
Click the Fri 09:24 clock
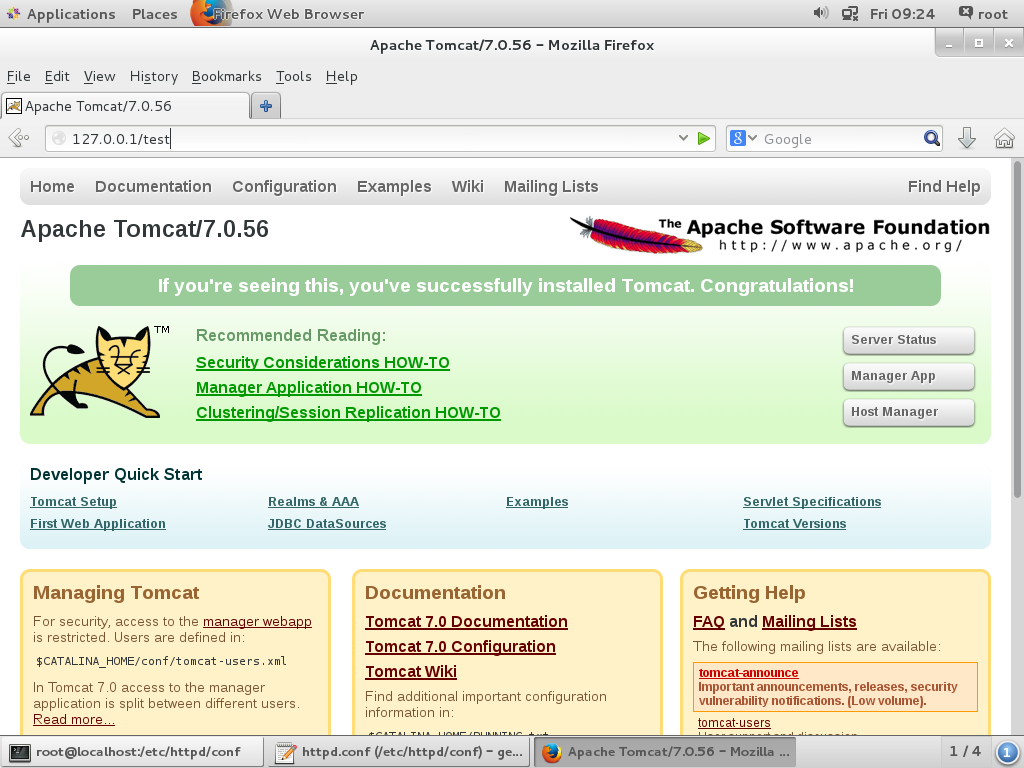coord(902,14)
